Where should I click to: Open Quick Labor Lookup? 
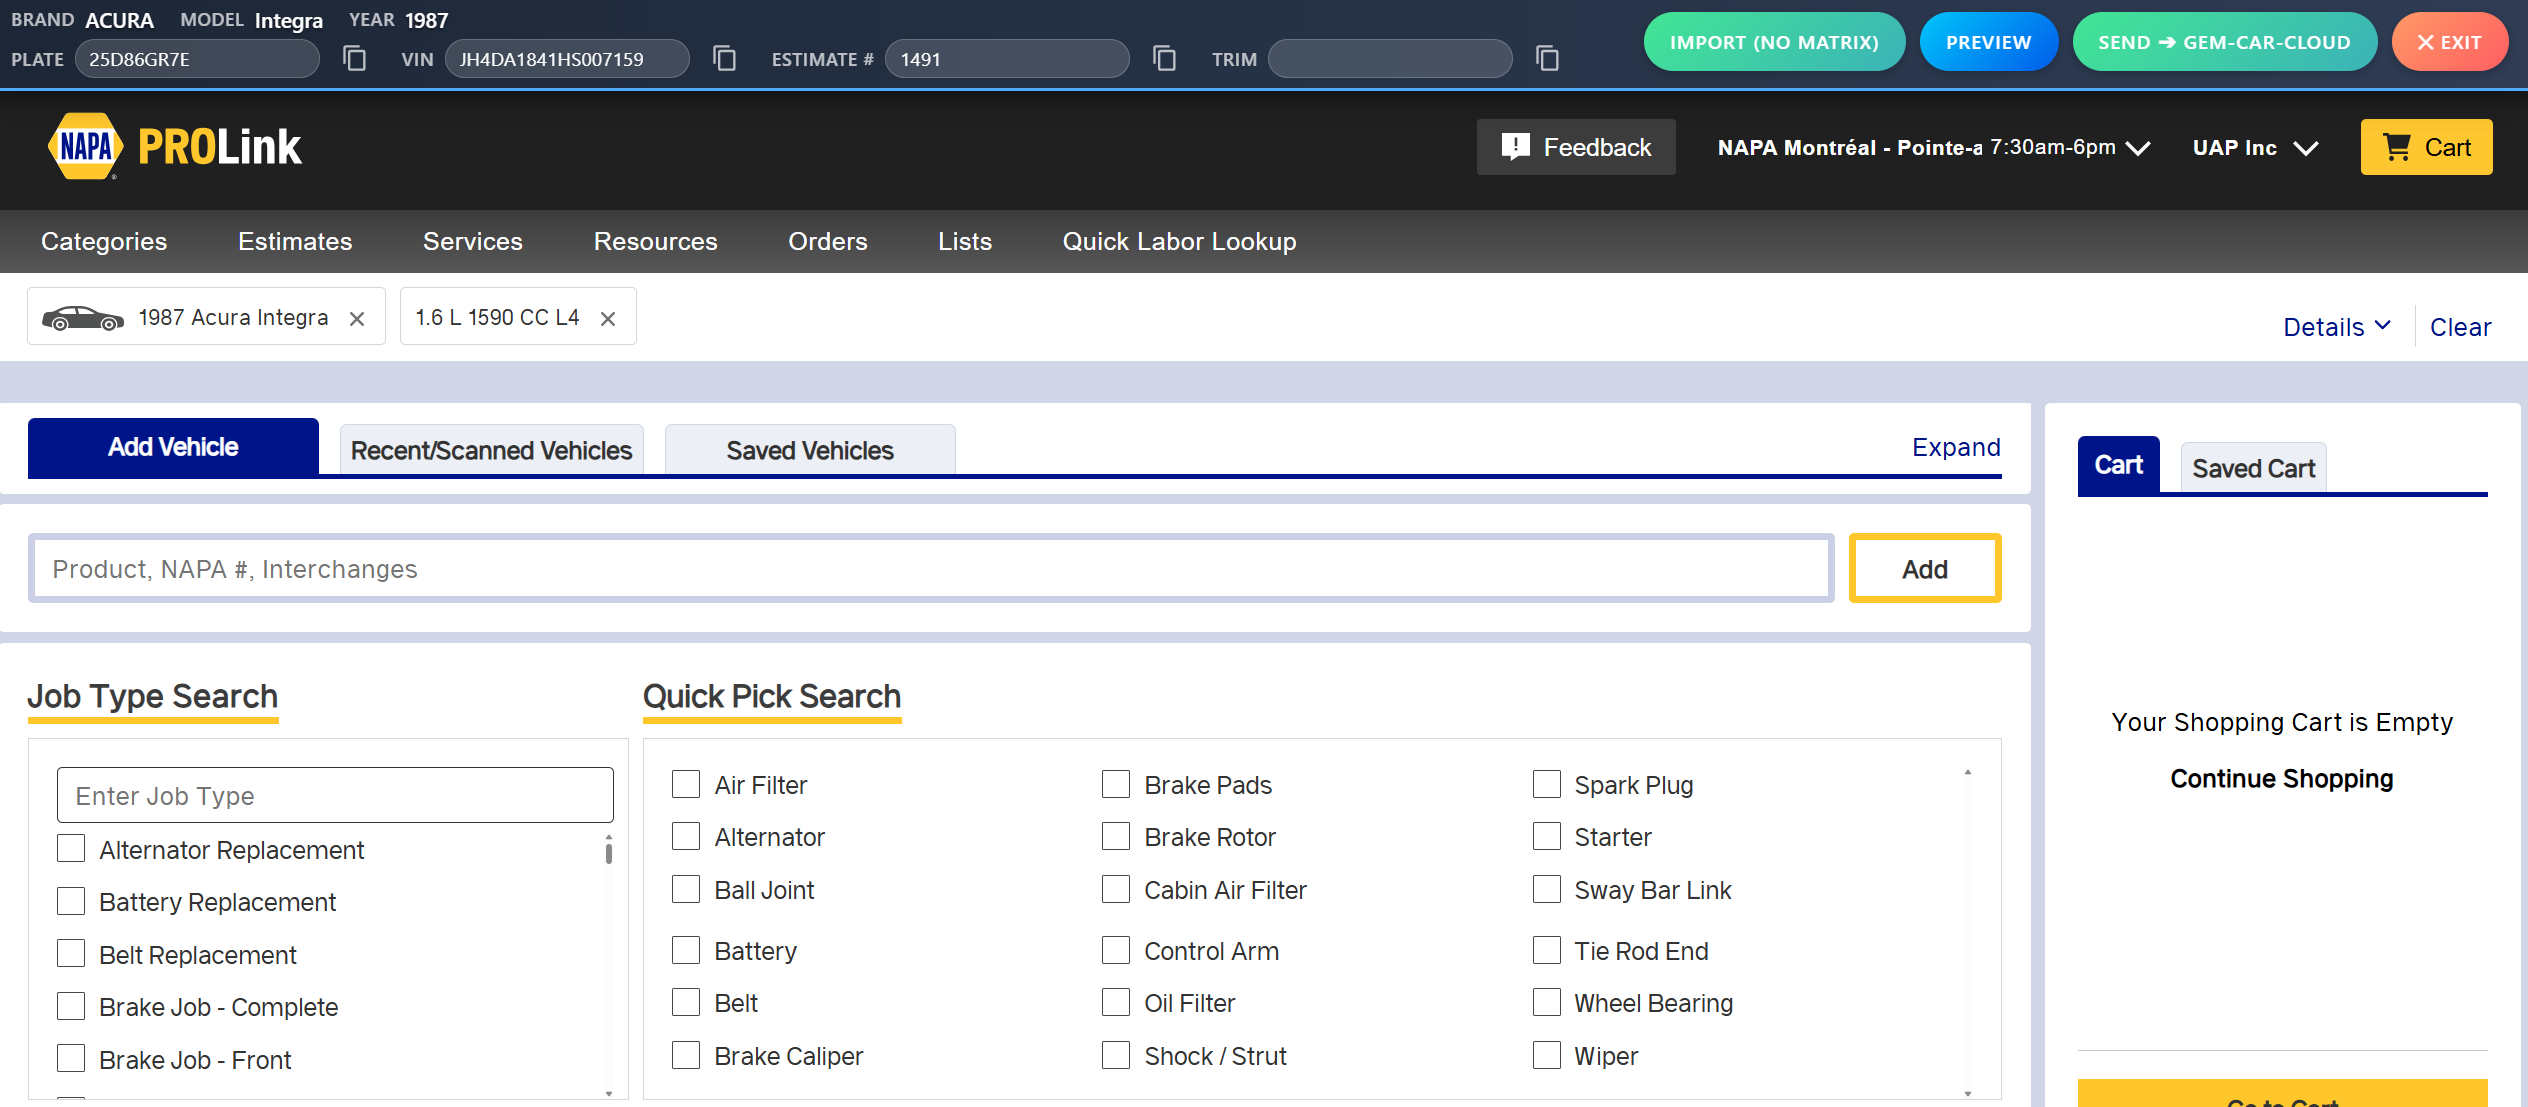(x=1180, y=241)
